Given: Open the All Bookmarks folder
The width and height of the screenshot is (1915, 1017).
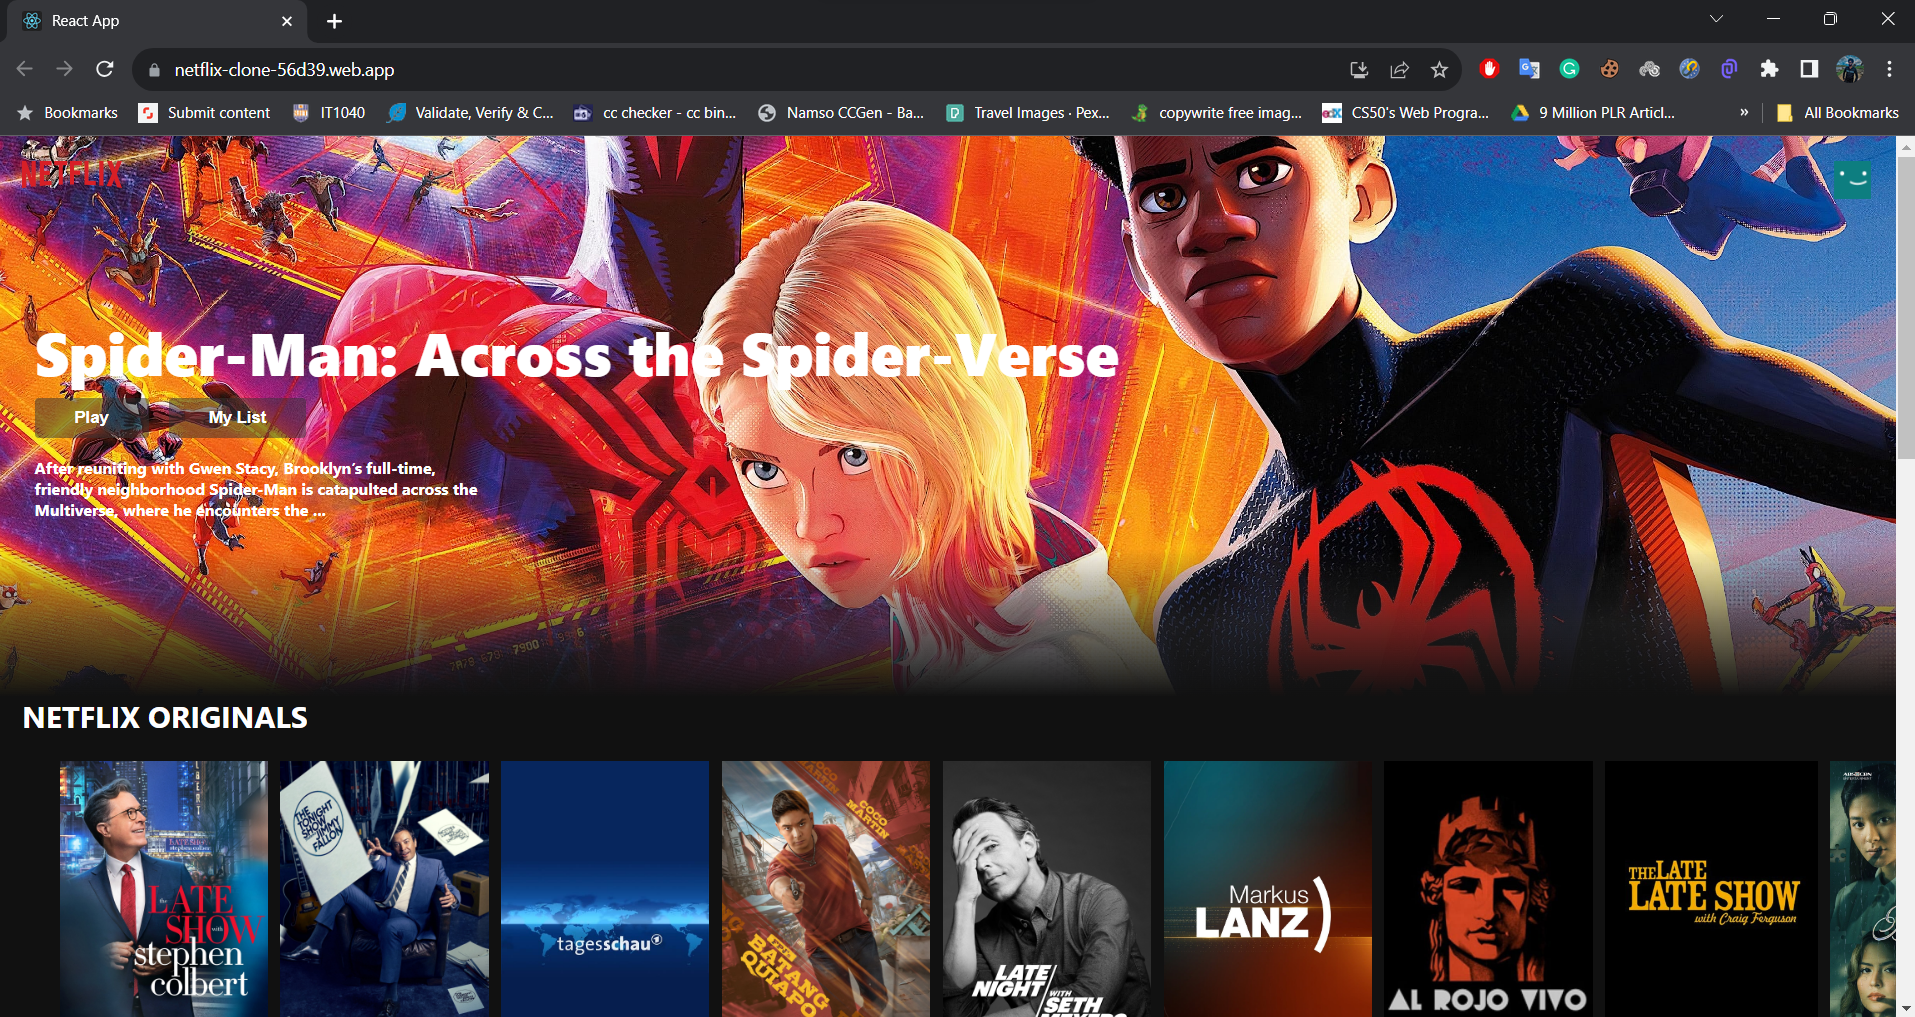Looking at the screenshot, I should click(x=1837, y=113).
